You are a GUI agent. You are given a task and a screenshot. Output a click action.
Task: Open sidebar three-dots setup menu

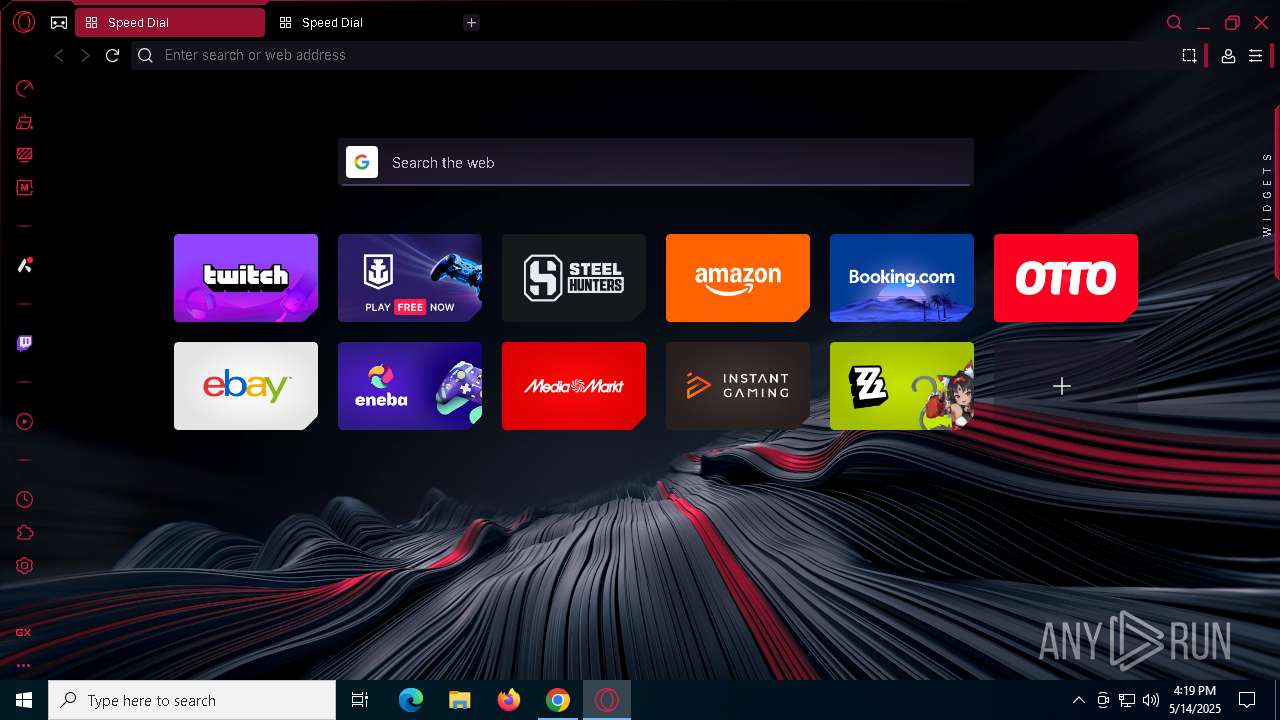24,665
